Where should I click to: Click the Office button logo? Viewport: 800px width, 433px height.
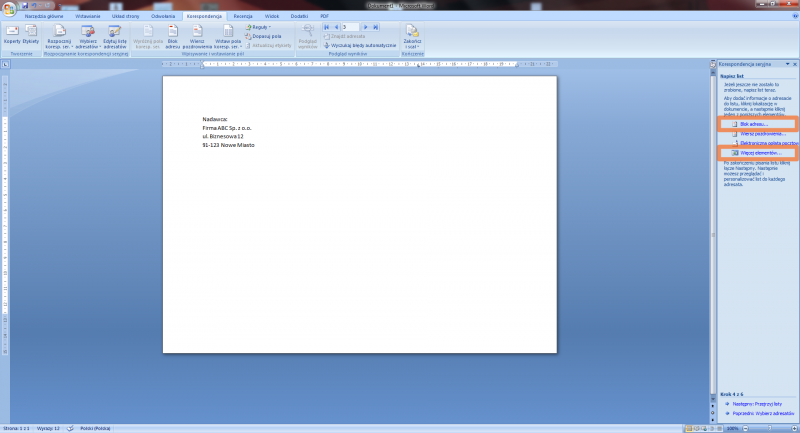(8, 8)
